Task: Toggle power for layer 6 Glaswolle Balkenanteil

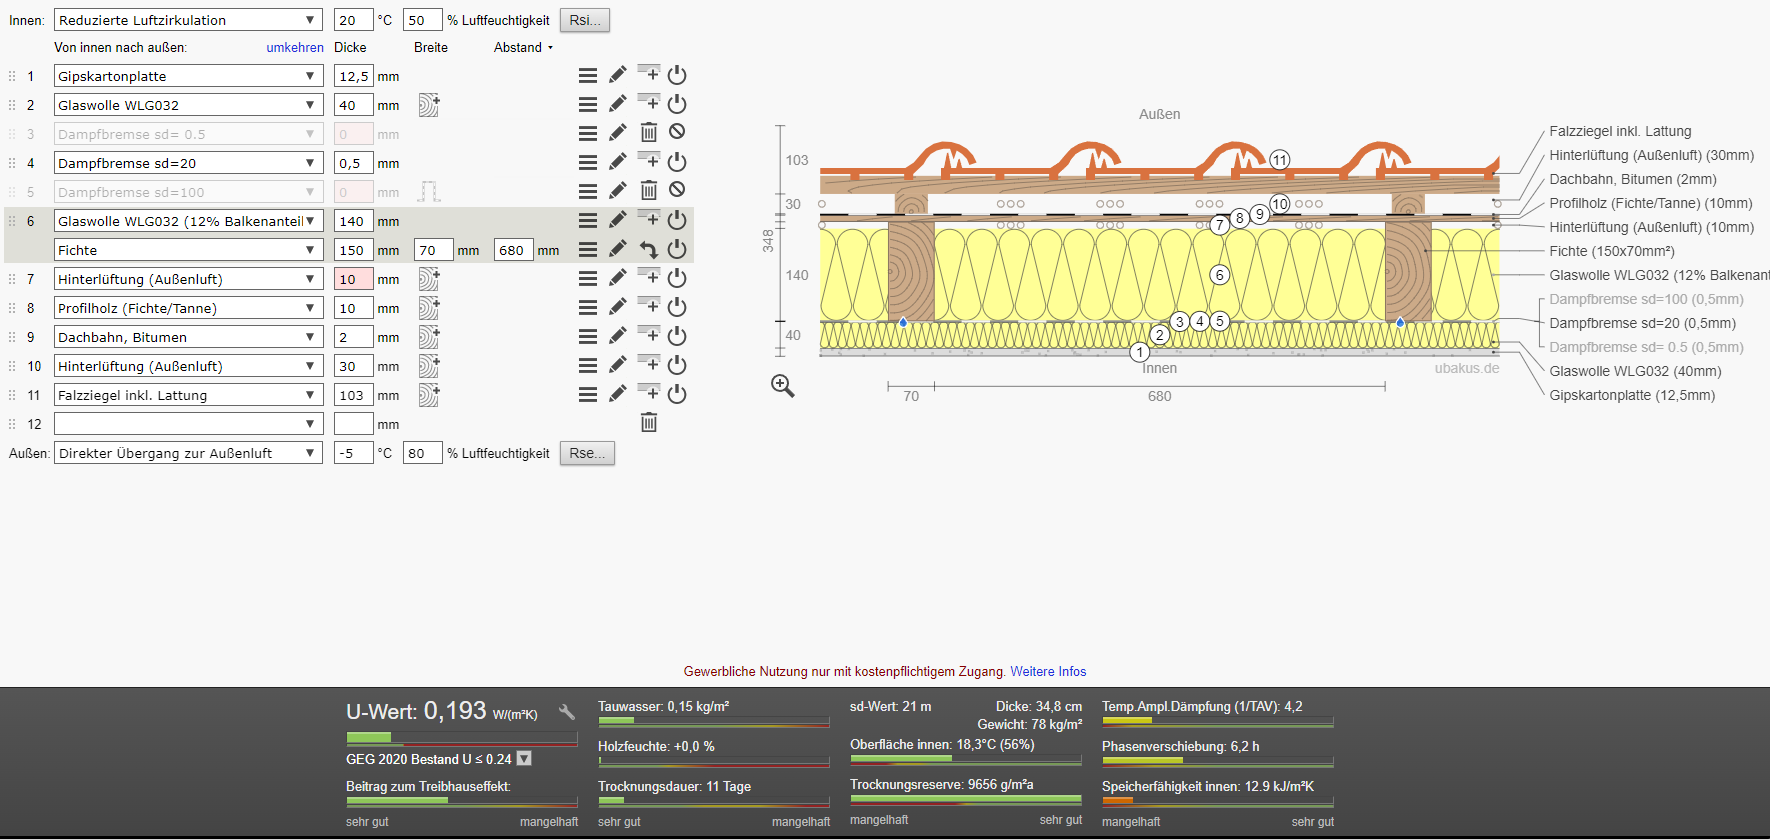Action: (x=677, y=220)
